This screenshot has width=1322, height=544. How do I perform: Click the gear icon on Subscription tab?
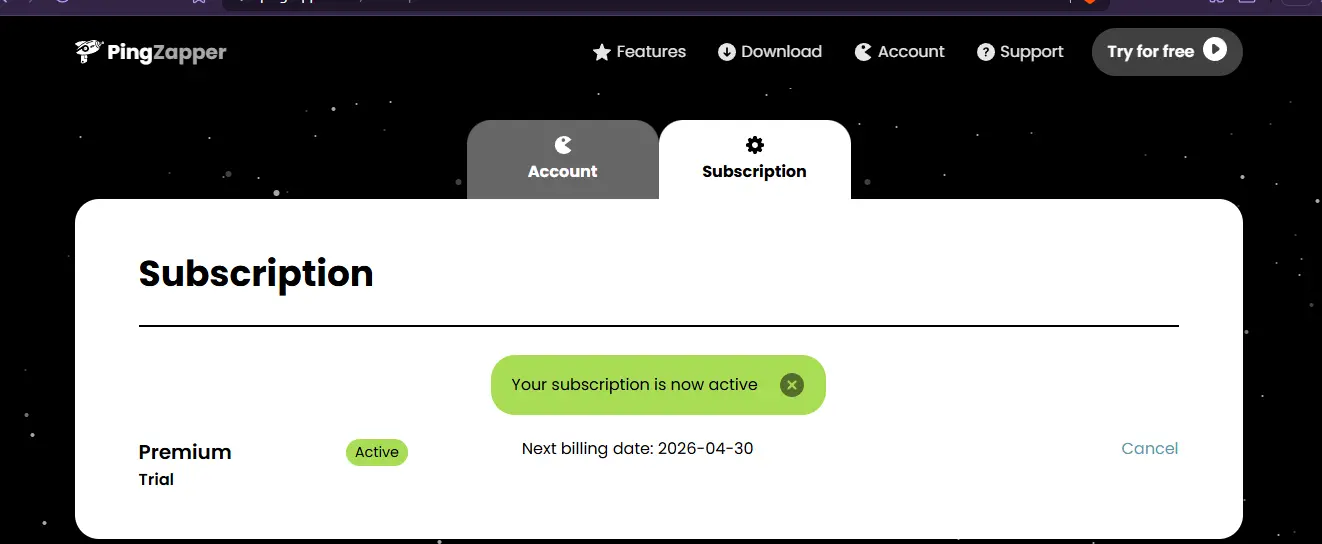click(755, 145)
